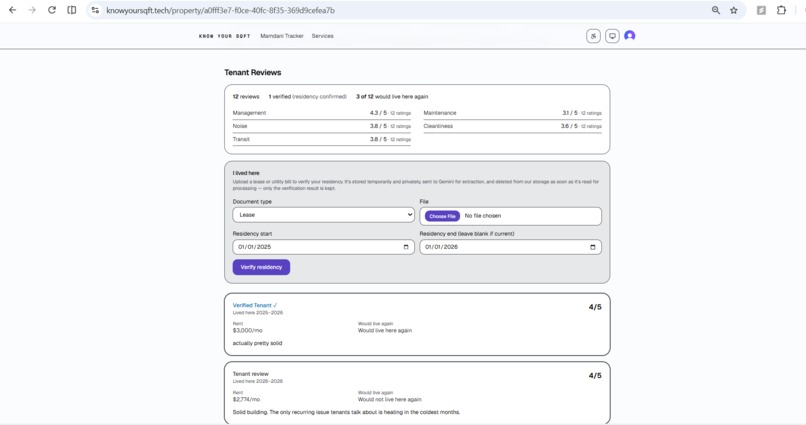Toggle the browser side panel icon
This screenshot has height=425, width=806.
[72, 10]
